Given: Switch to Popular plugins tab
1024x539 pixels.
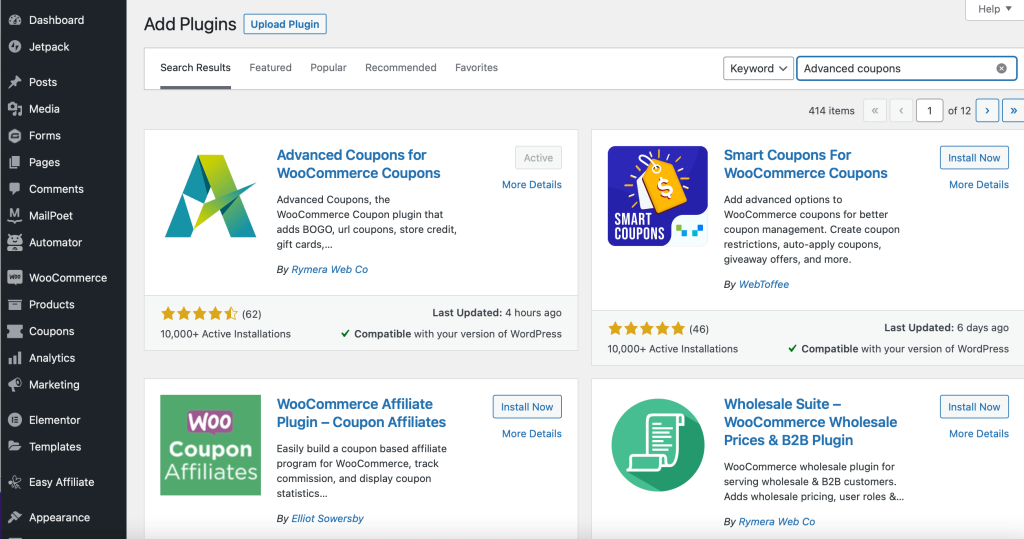Looking at the screenshot, I should pyautogui.click(x=328, y=68).
